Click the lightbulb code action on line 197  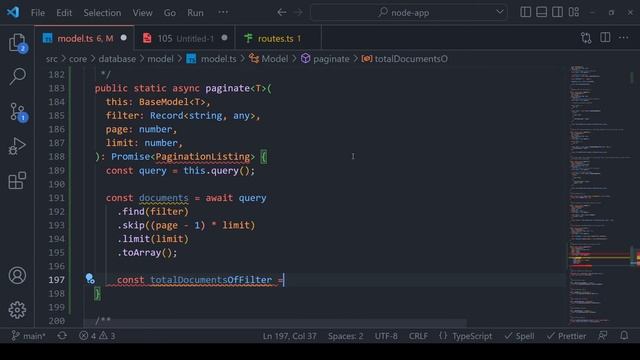[x=90, y=279]
